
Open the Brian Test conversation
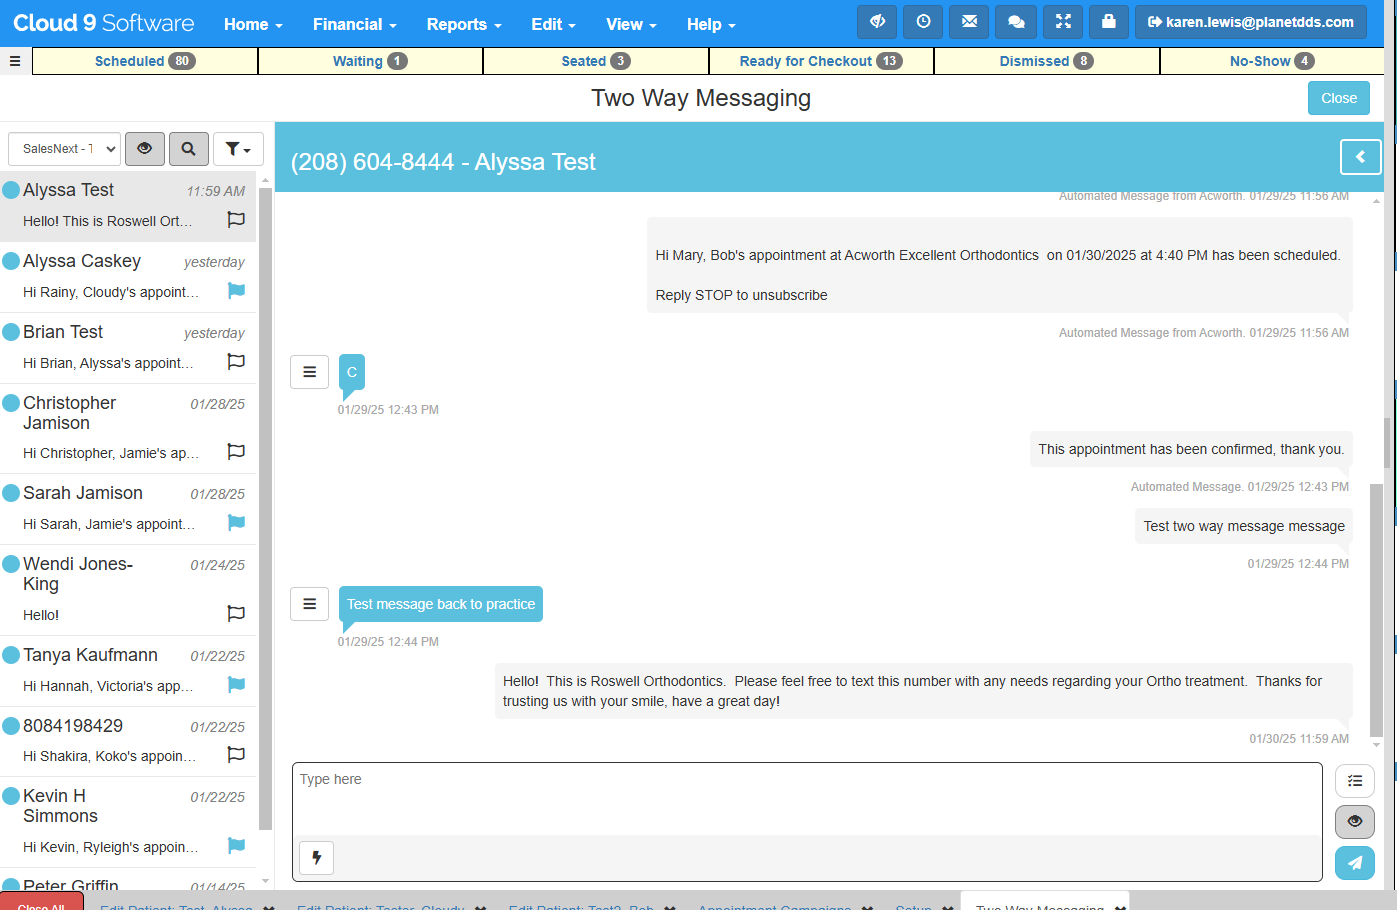pyautogui.click(x=128, y=348)
